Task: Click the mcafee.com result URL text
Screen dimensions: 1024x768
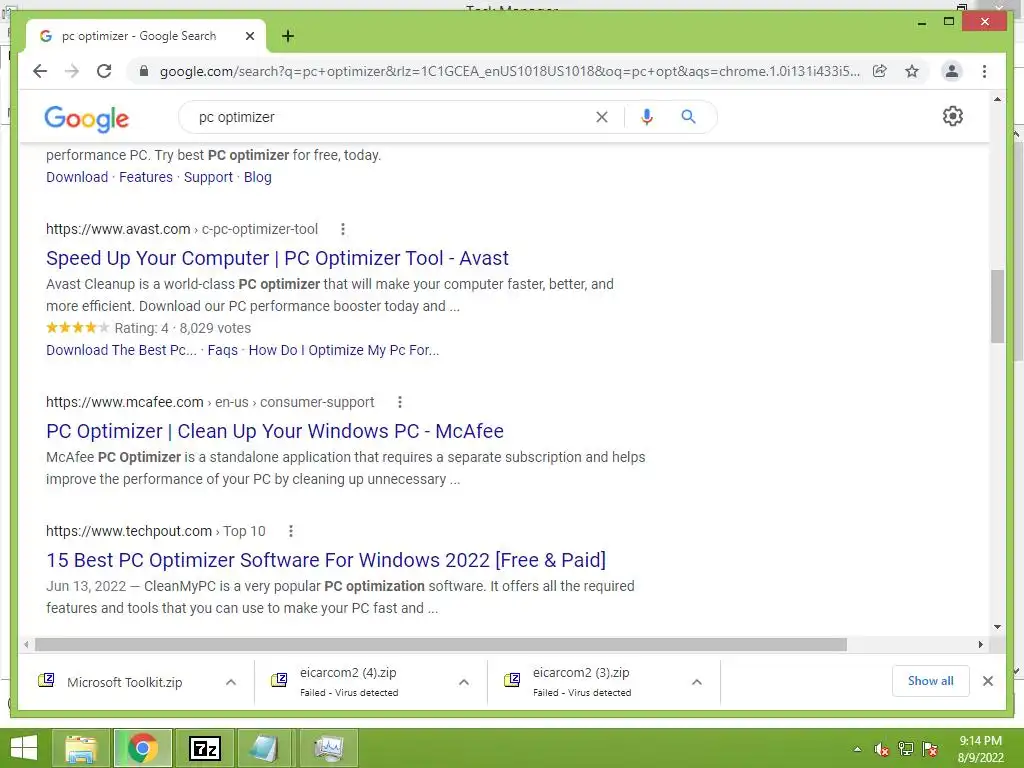Action: [210, 402]
